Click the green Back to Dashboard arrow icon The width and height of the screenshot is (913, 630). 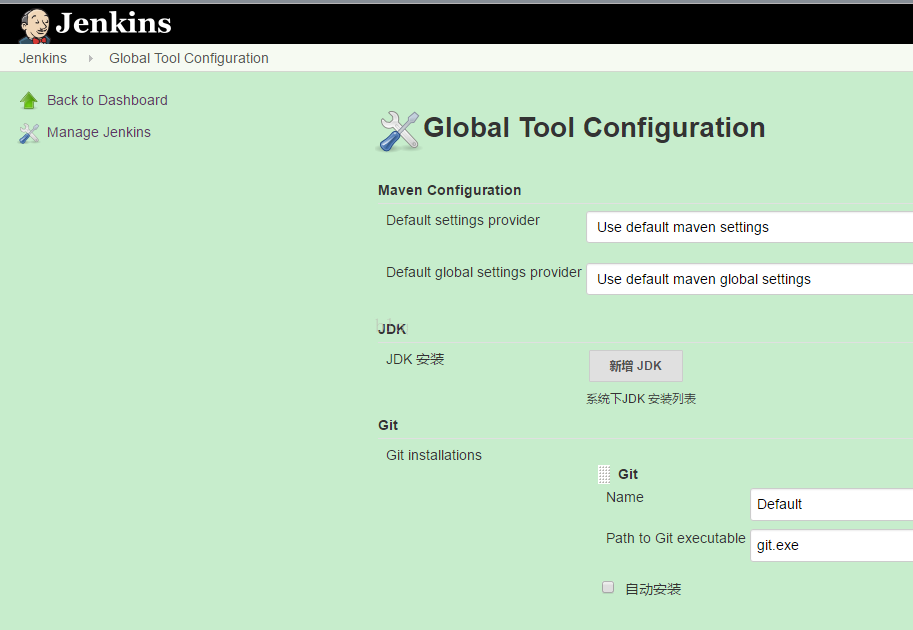coord(29,101)
